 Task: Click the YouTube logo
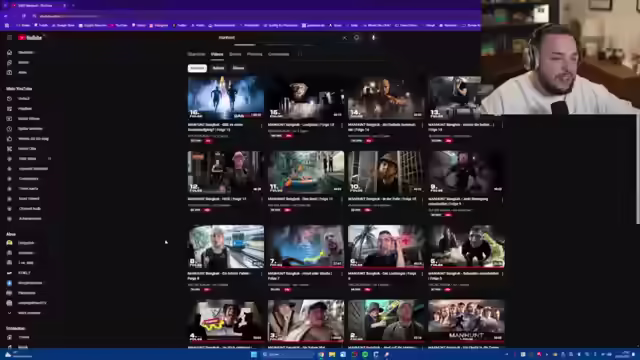pos(30,38)
